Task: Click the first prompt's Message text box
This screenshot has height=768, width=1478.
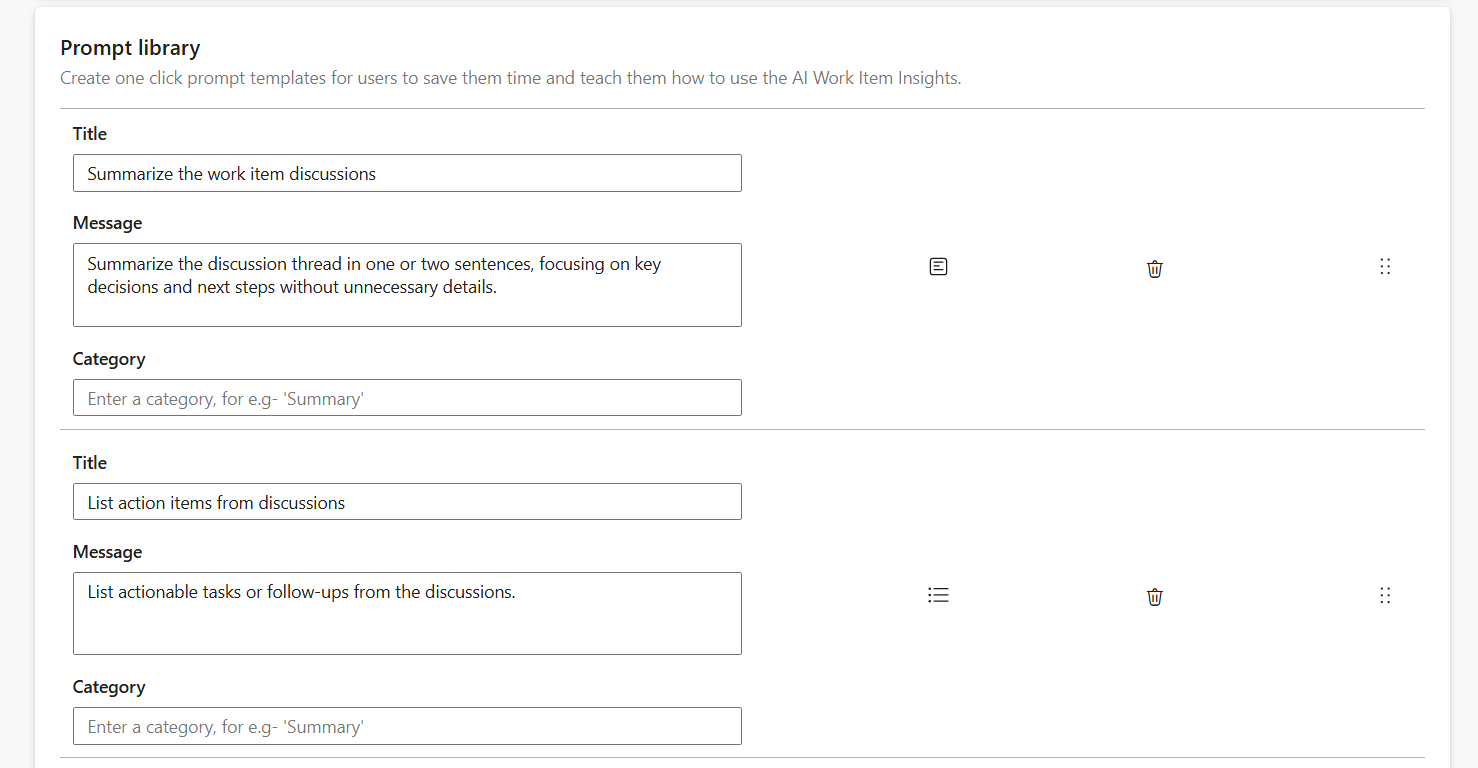Action: click(406, 285)
